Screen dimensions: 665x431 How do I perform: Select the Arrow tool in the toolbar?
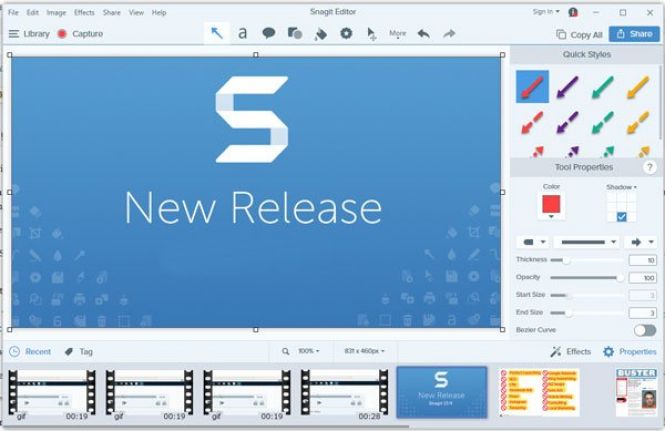217,33
